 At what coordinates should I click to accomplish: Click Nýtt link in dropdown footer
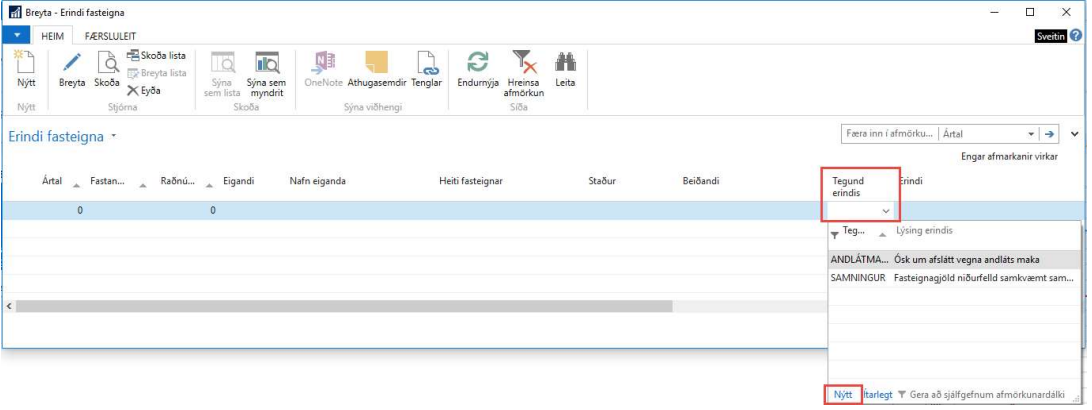(844, 395)
